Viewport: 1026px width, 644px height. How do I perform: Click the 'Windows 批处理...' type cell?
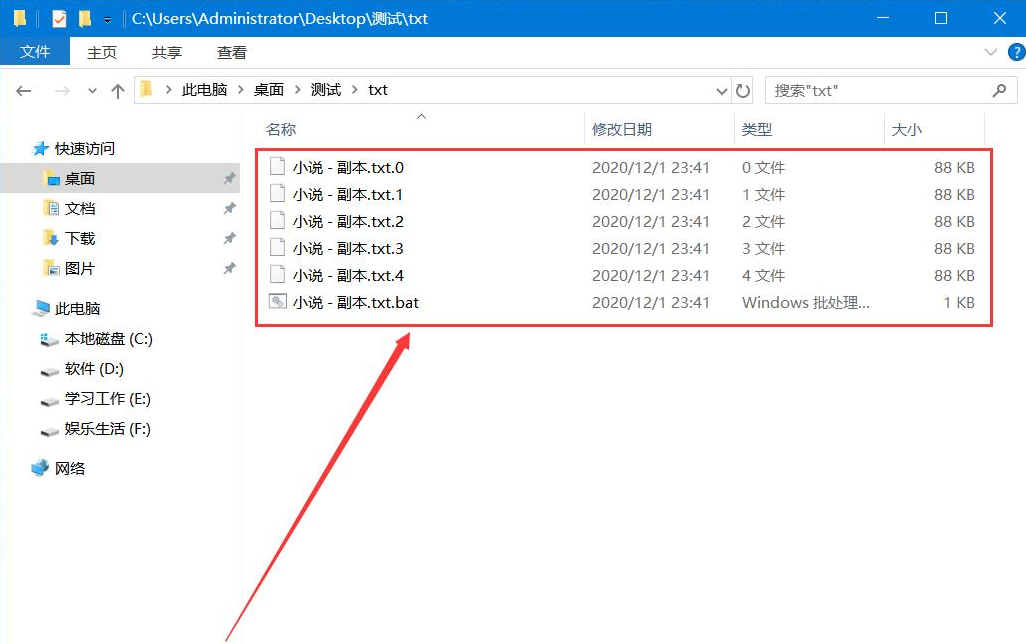coord(805,302)
